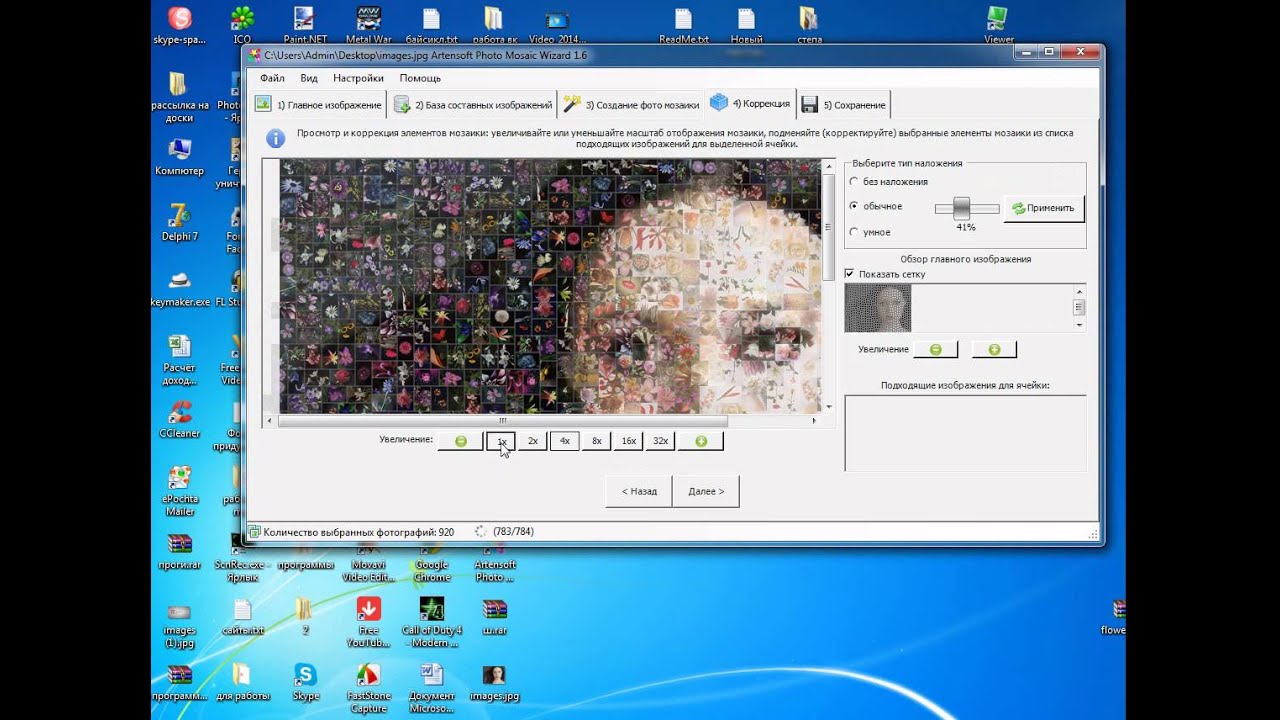Click the main image overview thumbnail

point(878,308)
